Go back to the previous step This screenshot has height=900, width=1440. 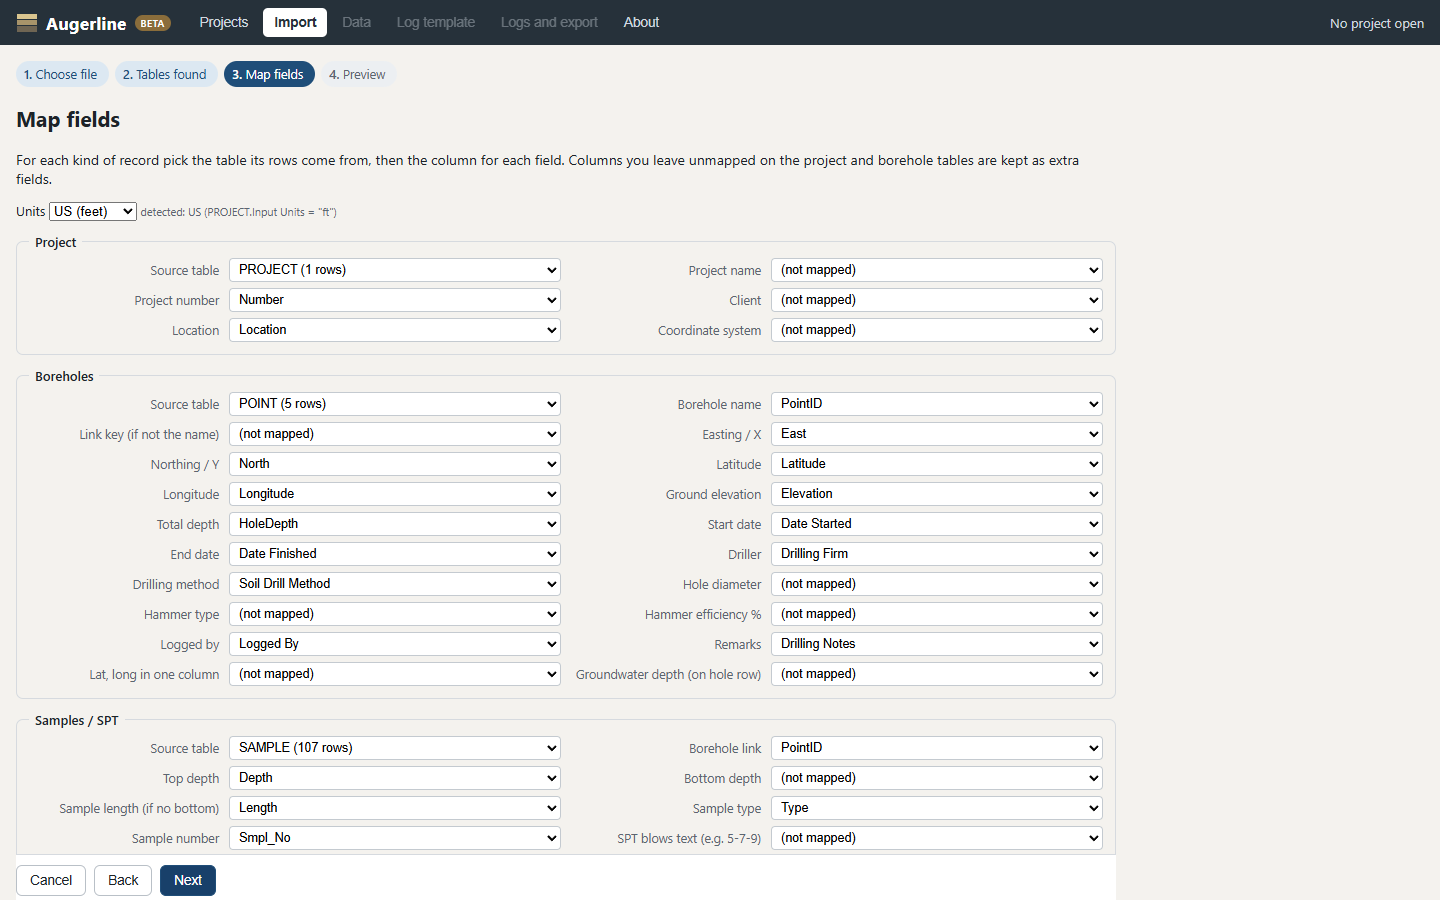[x=123, y=880]
